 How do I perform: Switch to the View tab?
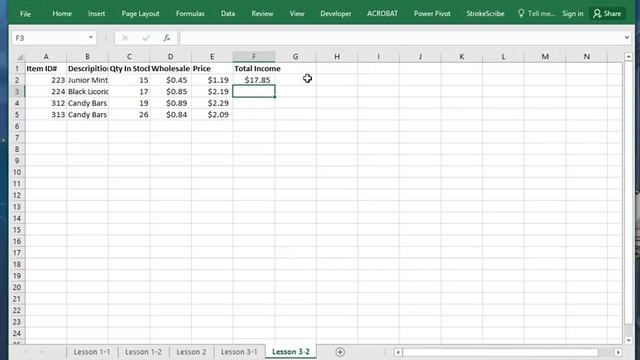[297, 13]
